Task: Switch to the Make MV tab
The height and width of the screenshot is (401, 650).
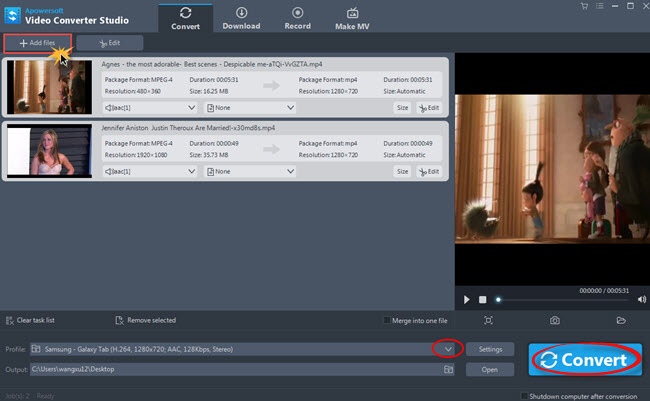Action: 352,19
